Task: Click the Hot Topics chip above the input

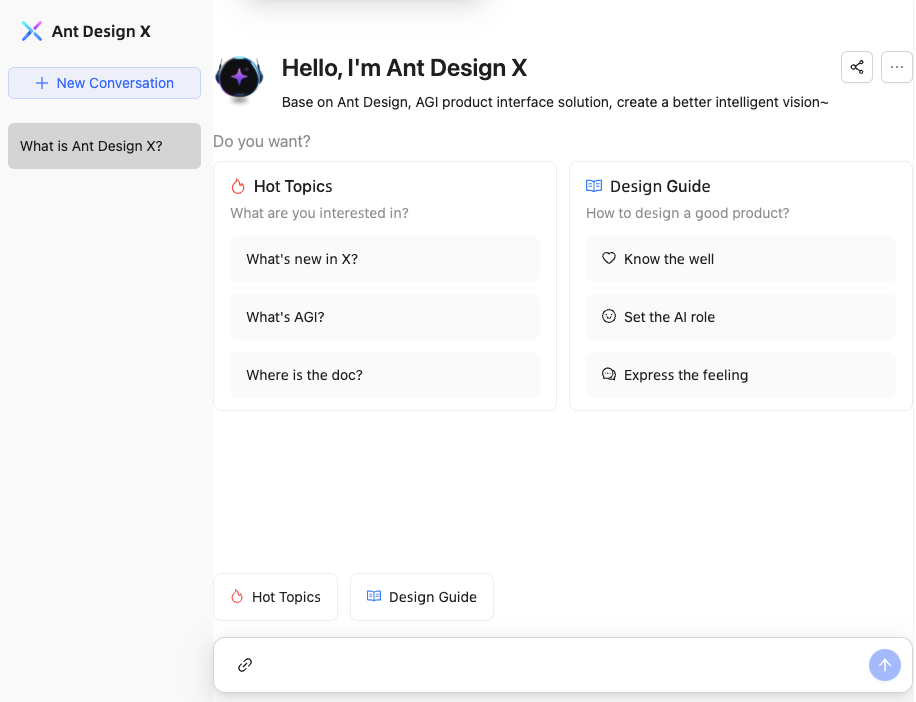Action: coord(275,597)
